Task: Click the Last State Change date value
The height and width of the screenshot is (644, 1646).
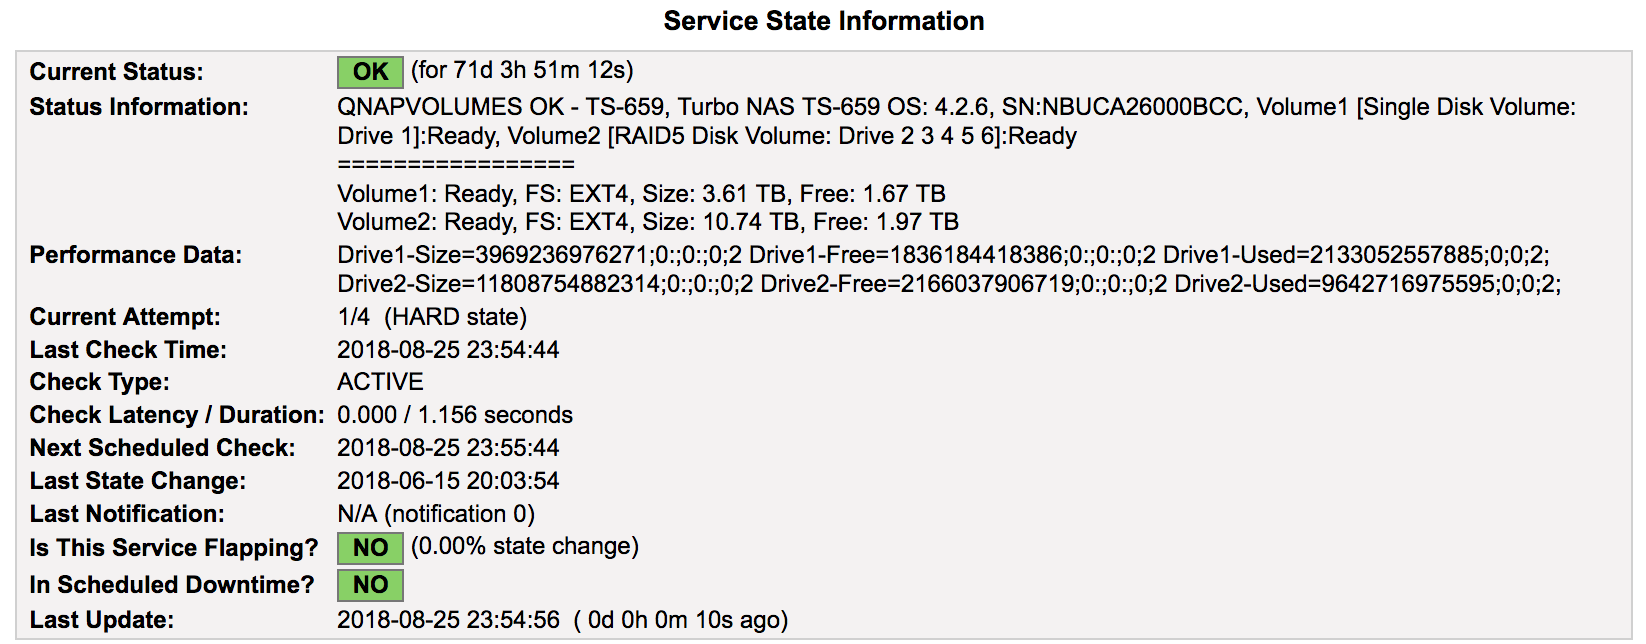Action: [x=448, y=481]
